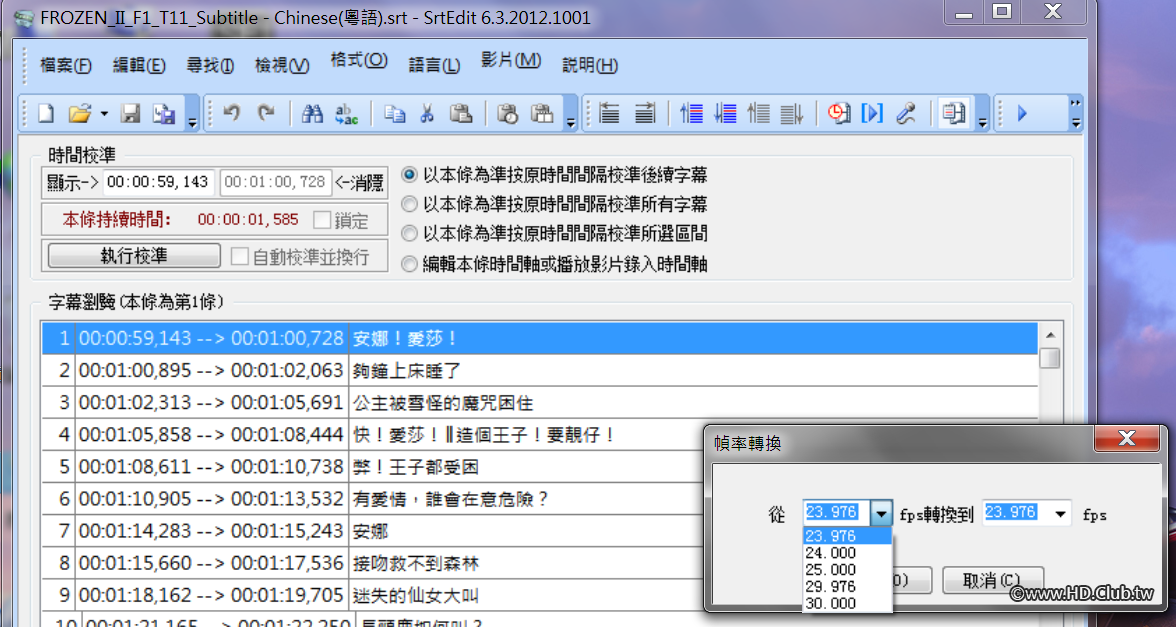This screenshot has width=1176, height=627.
Task: Close the 幀率轉換 dialog
Action: click(x=1126, y=440)
